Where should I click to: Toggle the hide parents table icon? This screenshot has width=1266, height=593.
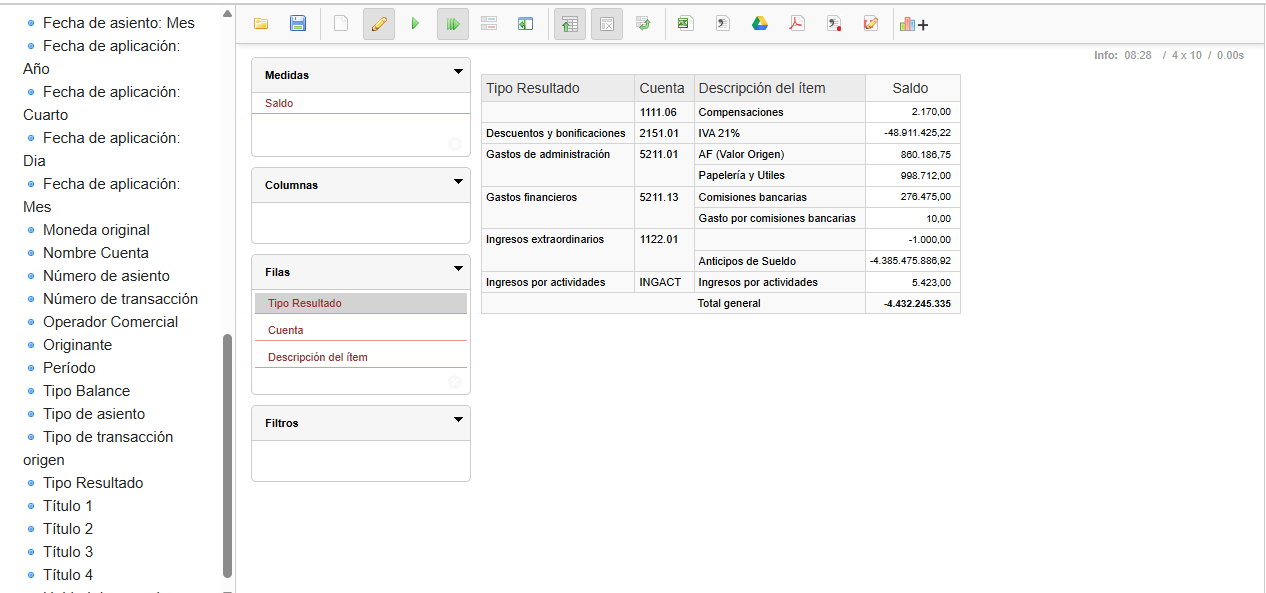coord(570,24)
